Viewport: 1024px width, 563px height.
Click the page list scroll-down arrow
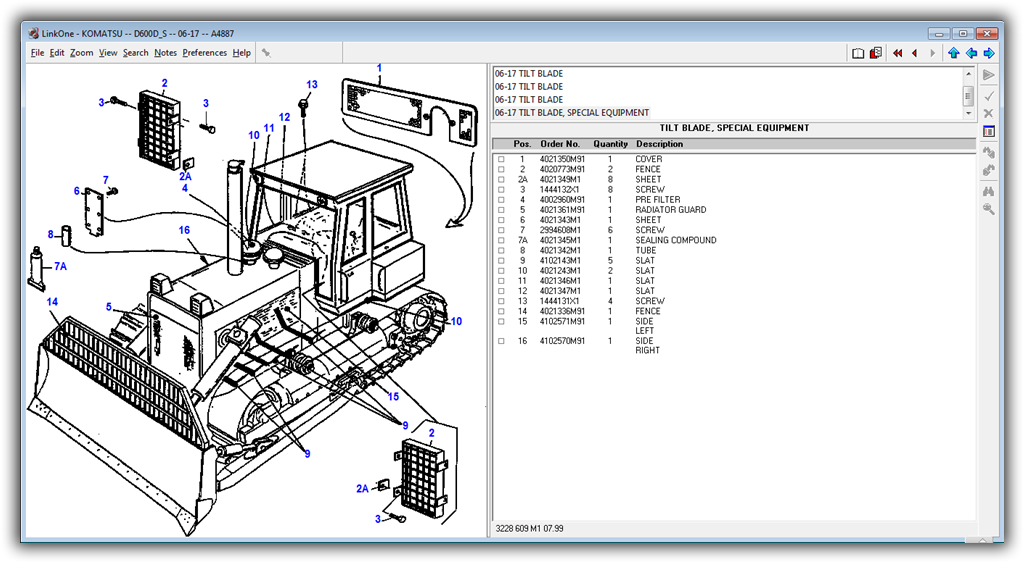point(968,114)
